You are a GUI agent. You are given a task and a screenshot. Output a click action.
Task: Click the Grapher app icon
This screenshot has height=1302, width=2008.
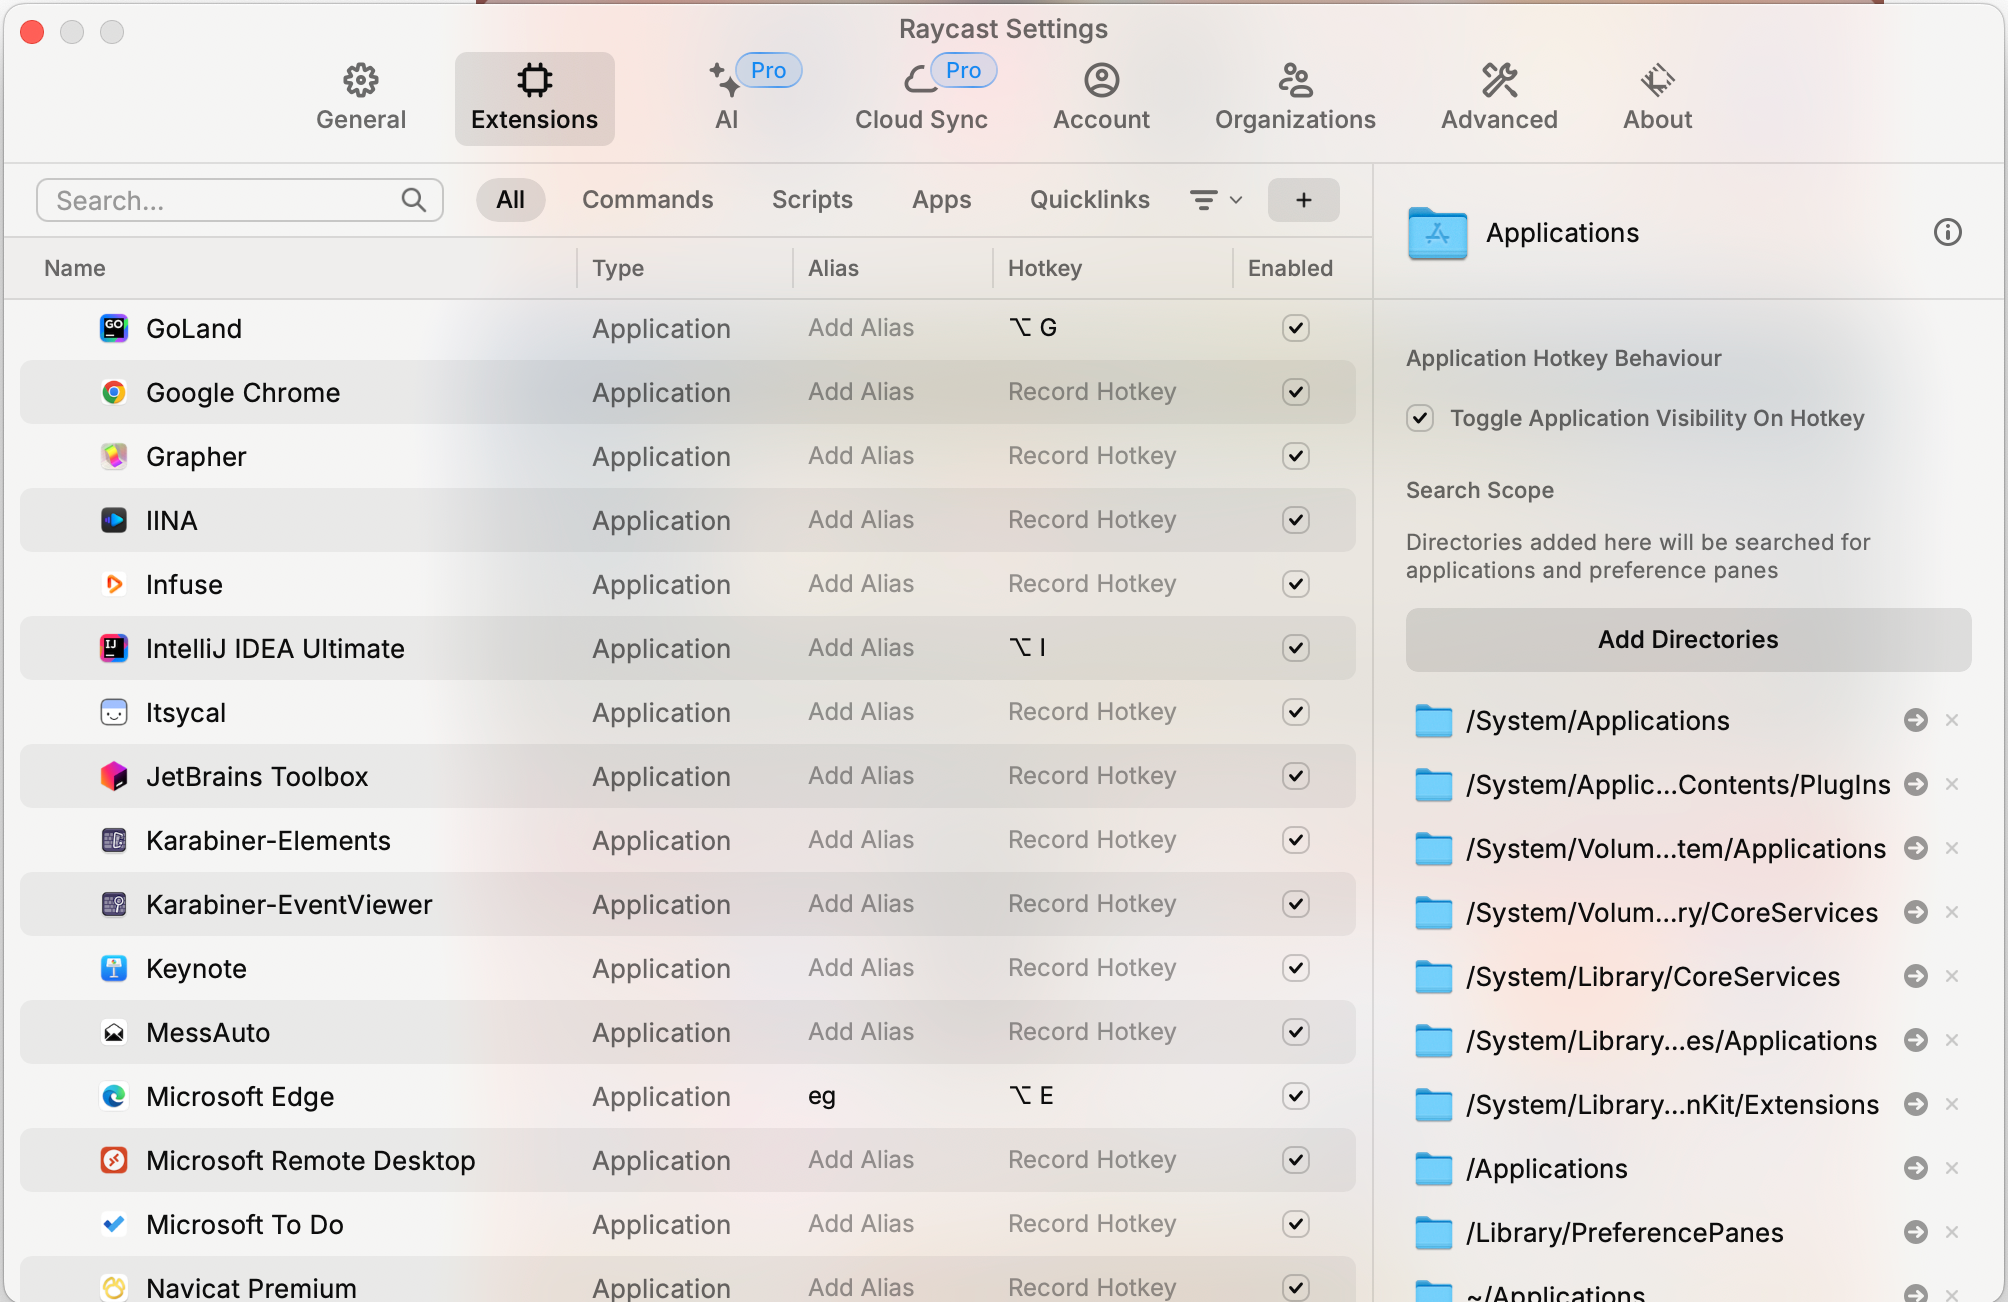point(114,456)
